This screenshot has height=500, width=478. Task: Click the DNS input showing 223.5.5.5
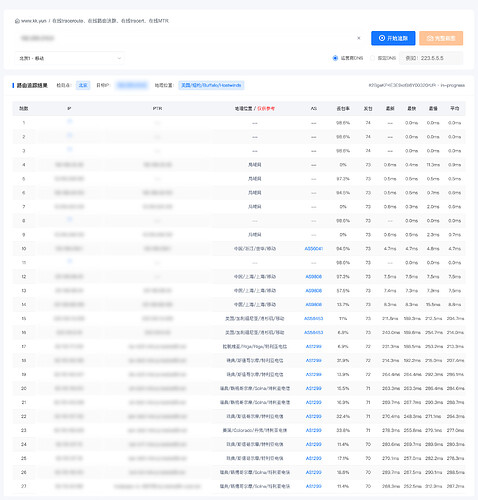pyautogui.click(x=431, y=58)
